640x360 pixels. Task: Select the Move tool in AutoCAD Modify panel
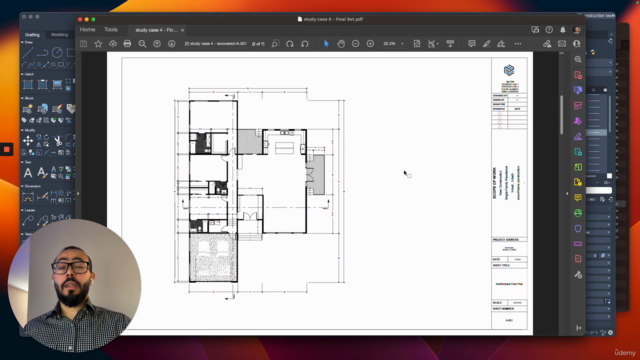click(28, 141)
